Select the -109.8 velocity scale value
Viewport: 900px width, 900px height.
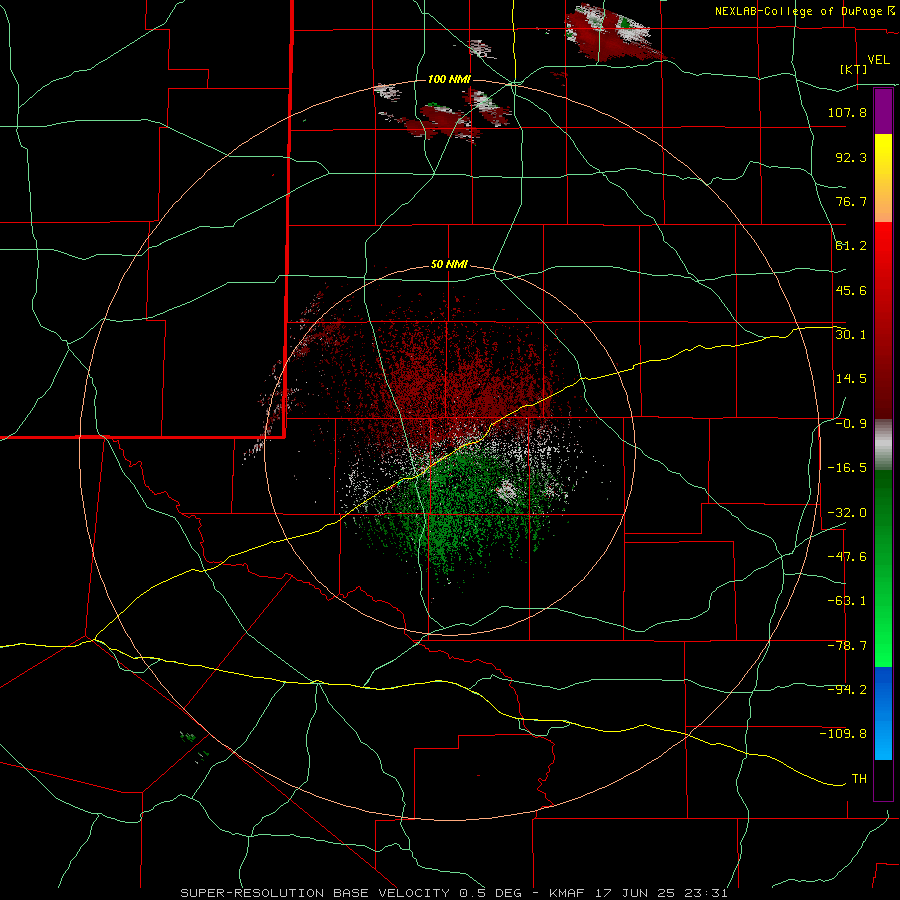click(843, 734)
